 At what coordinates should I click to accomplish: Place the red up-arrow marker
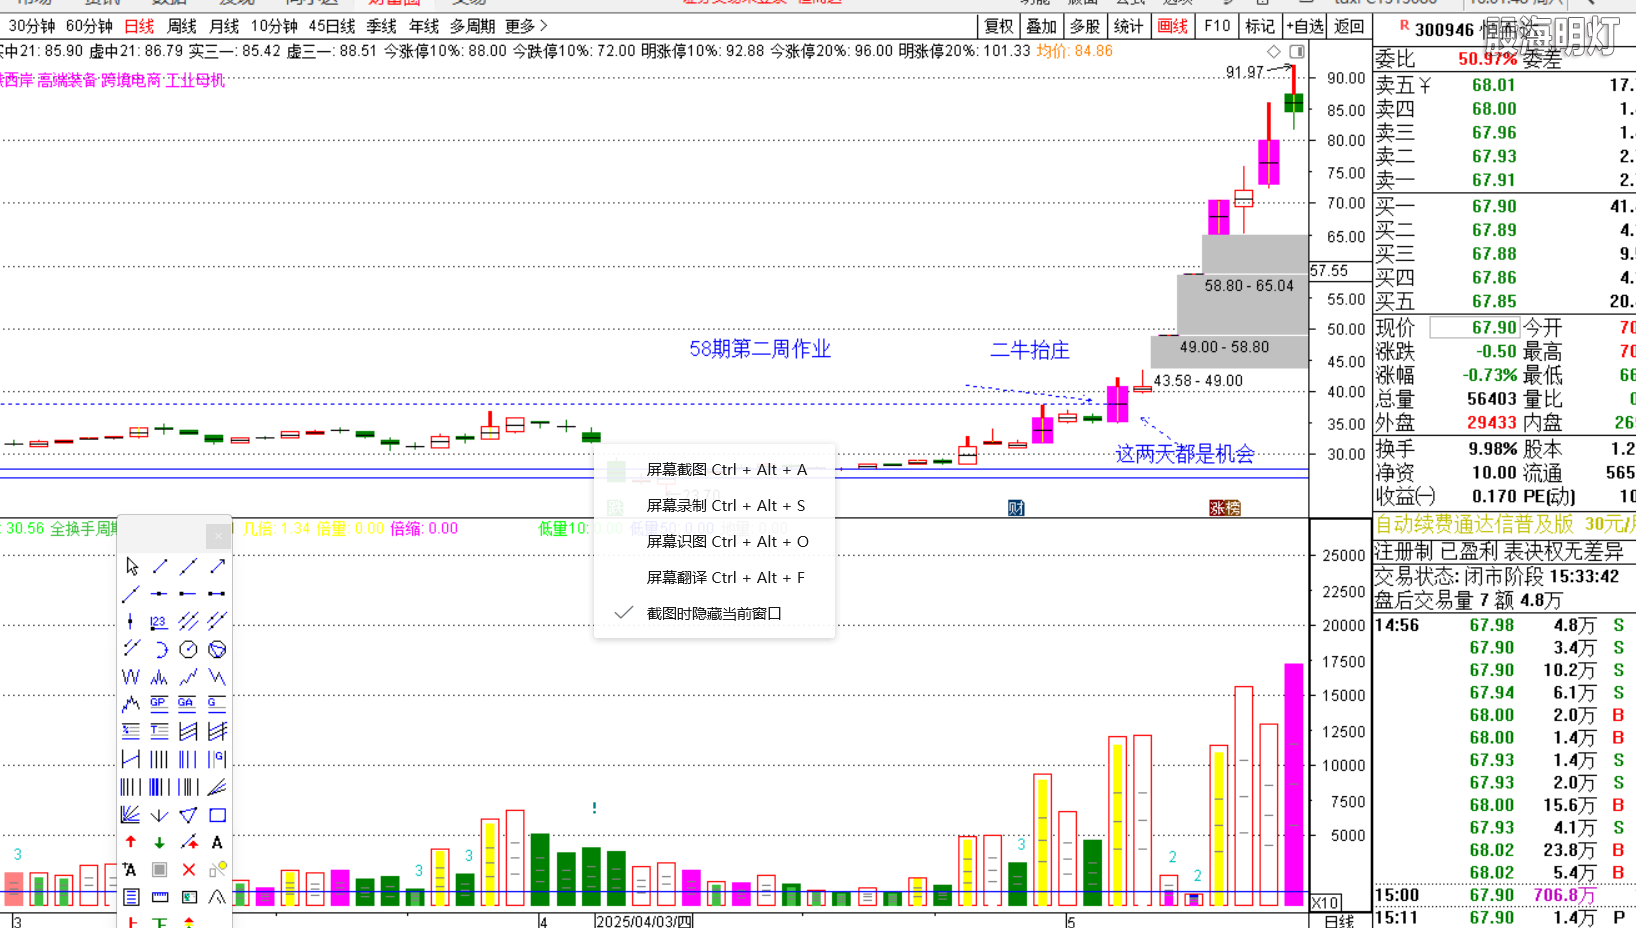coord(131,842)
